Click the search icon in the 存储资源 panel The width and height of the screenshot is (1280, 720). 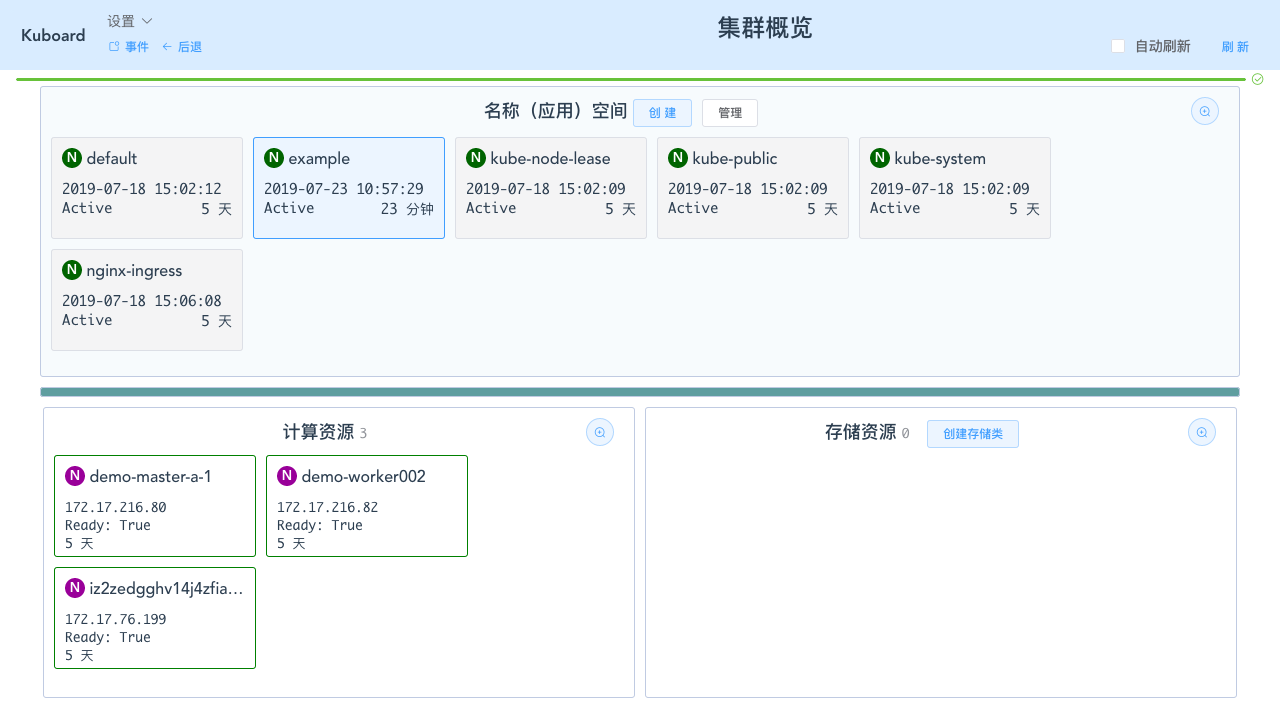(1201, 432)
